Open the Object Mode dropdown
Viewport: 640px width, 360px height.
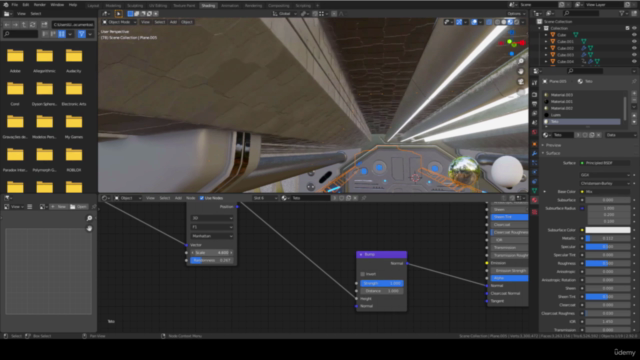click(x=119, y=22)
